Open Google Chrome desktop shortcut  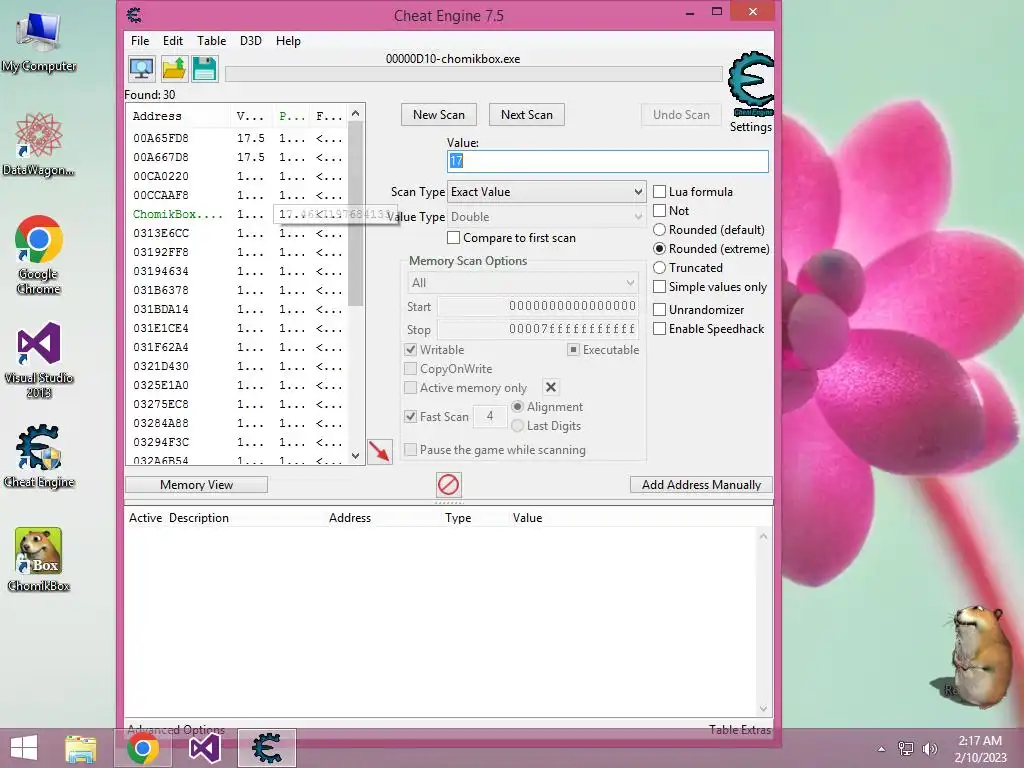[39, 255]
